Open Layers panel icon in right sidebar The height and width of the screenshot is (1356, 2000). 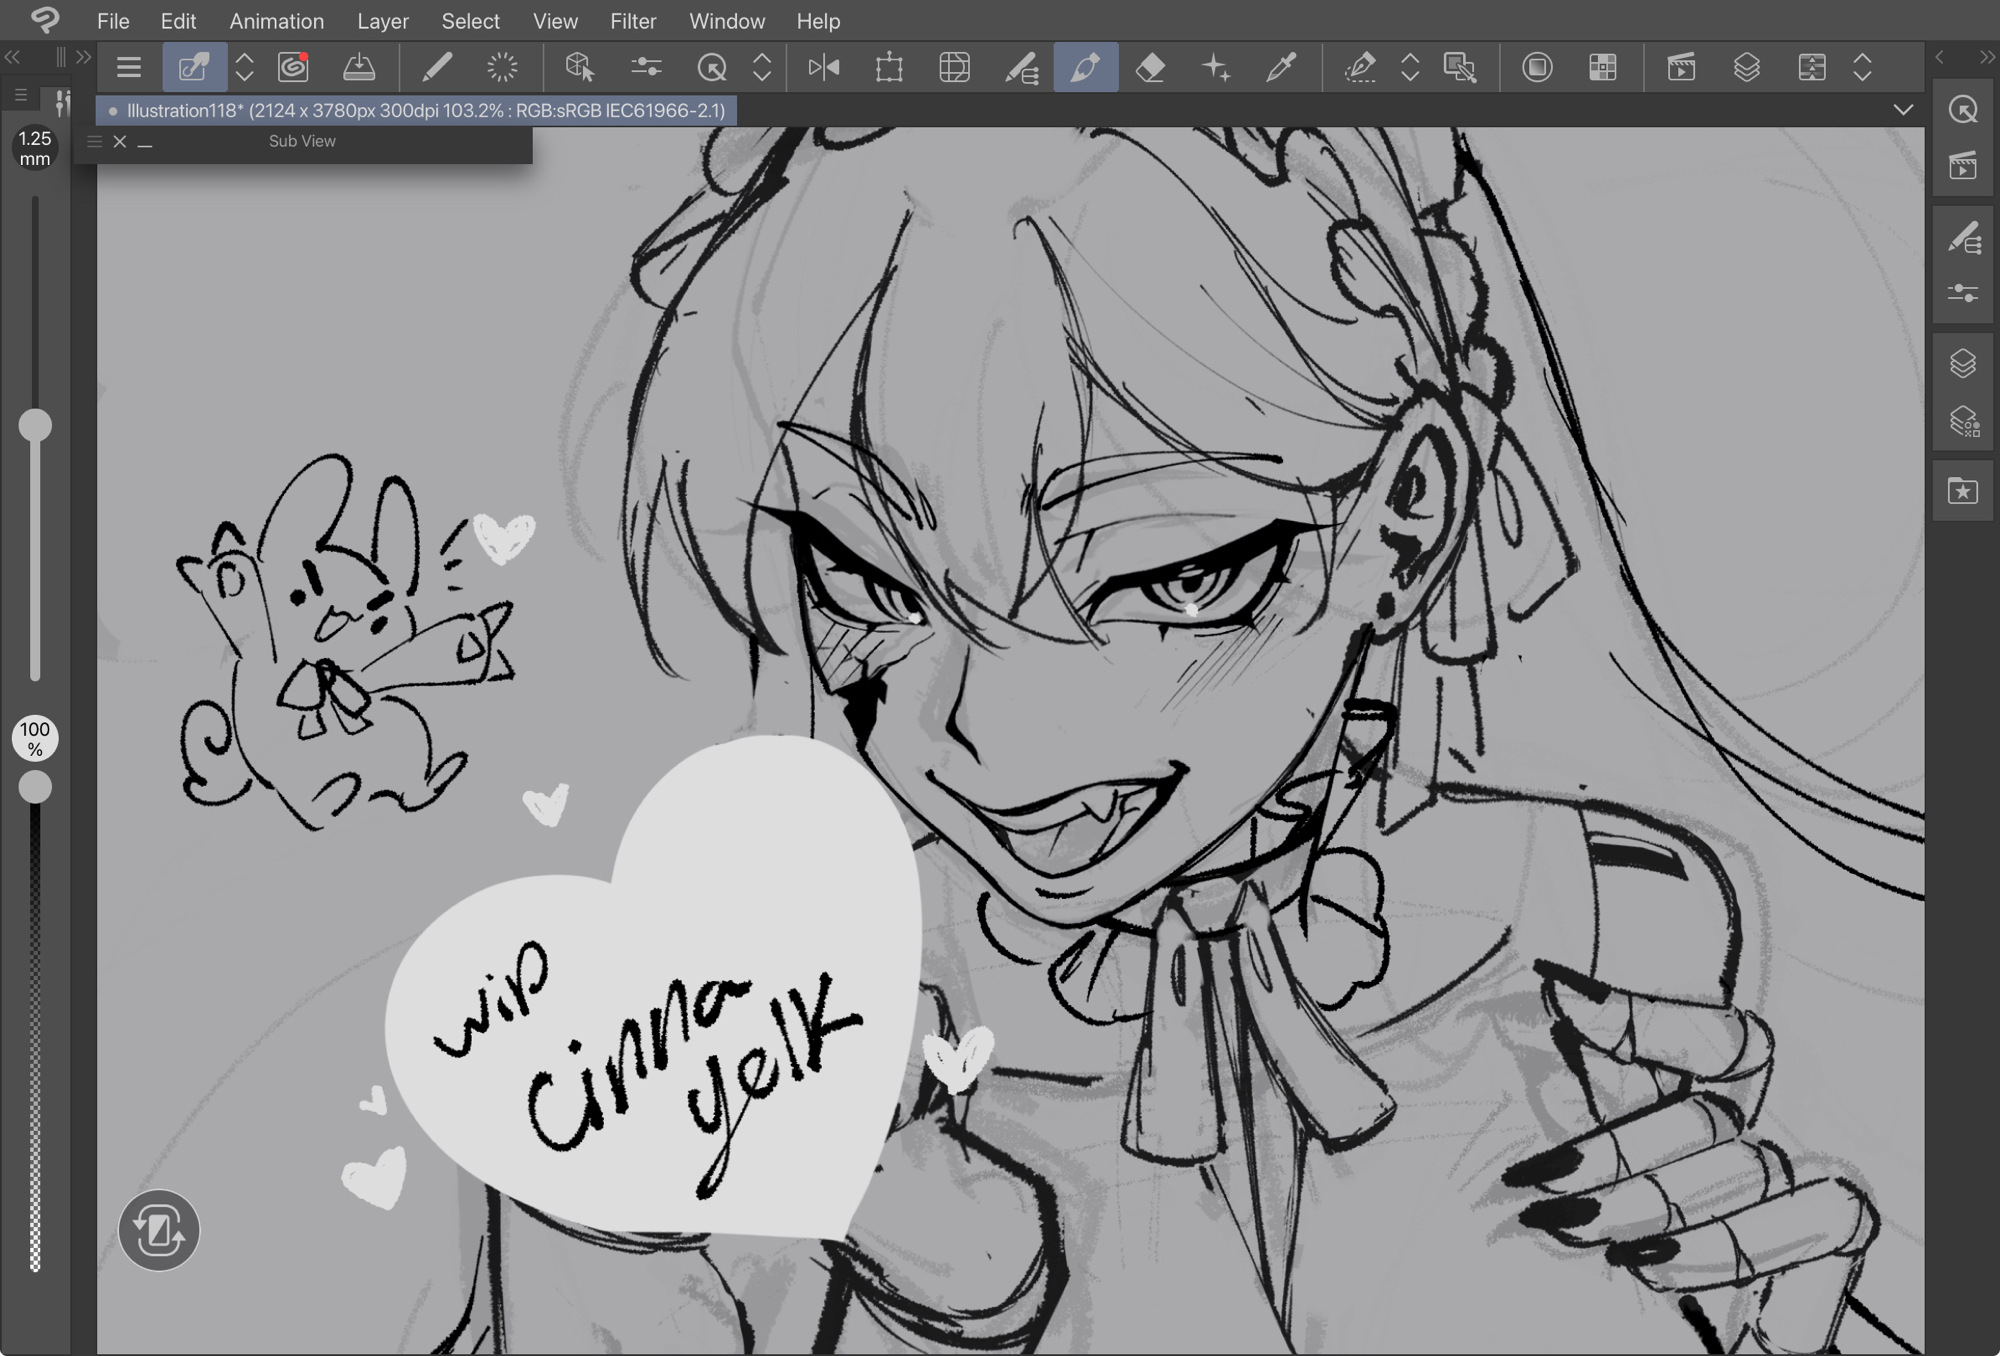pos(1963,363)
